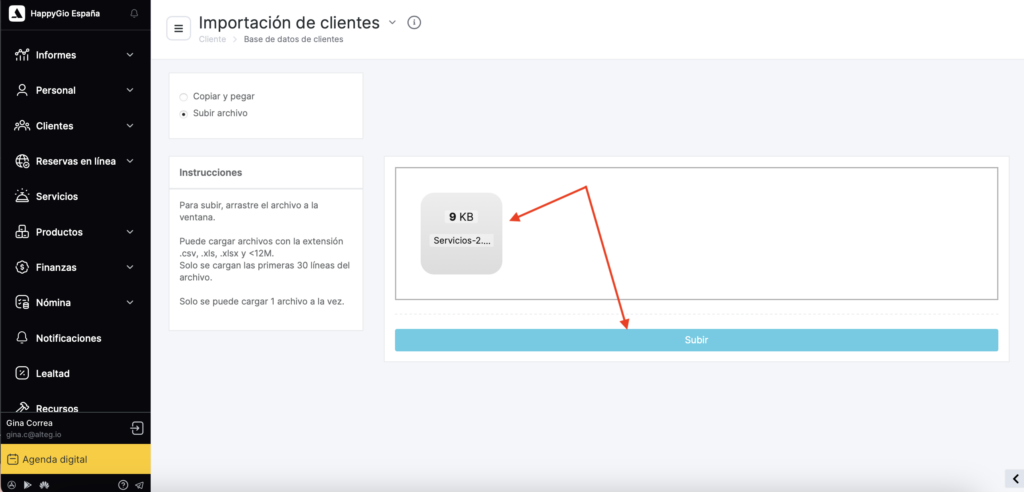Click the uploaded Servicios file thumbnail
The height and width of the screenshot is (492, 1024).
coord(461,233)
